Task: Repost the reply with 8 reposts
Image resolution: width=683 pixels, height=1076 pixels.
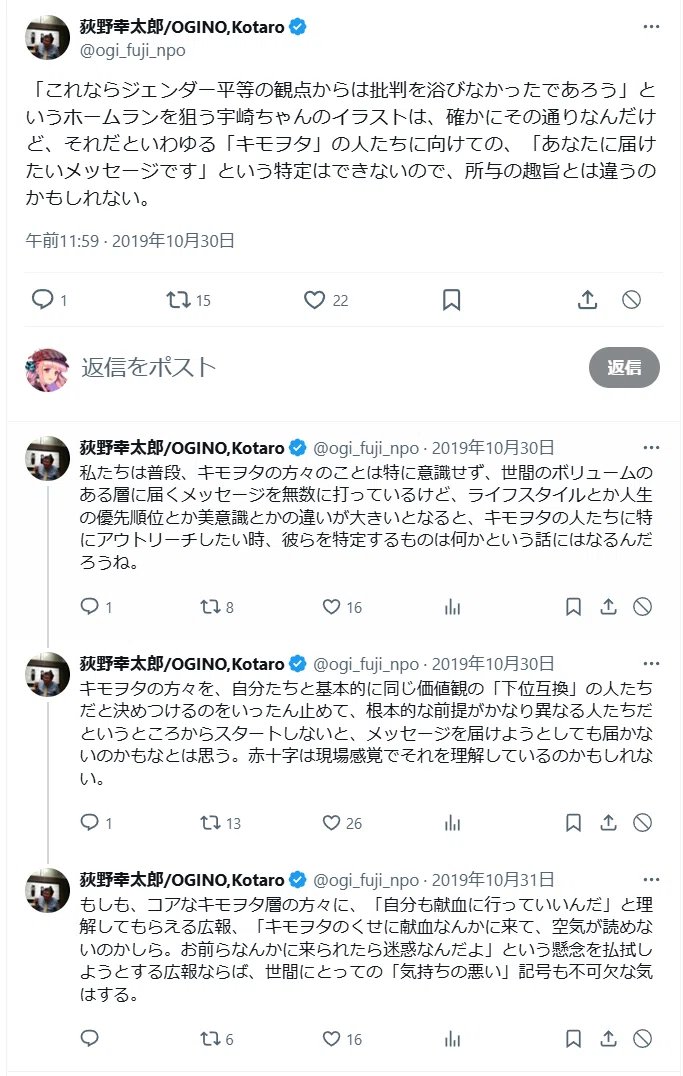Action: (217, 607)
